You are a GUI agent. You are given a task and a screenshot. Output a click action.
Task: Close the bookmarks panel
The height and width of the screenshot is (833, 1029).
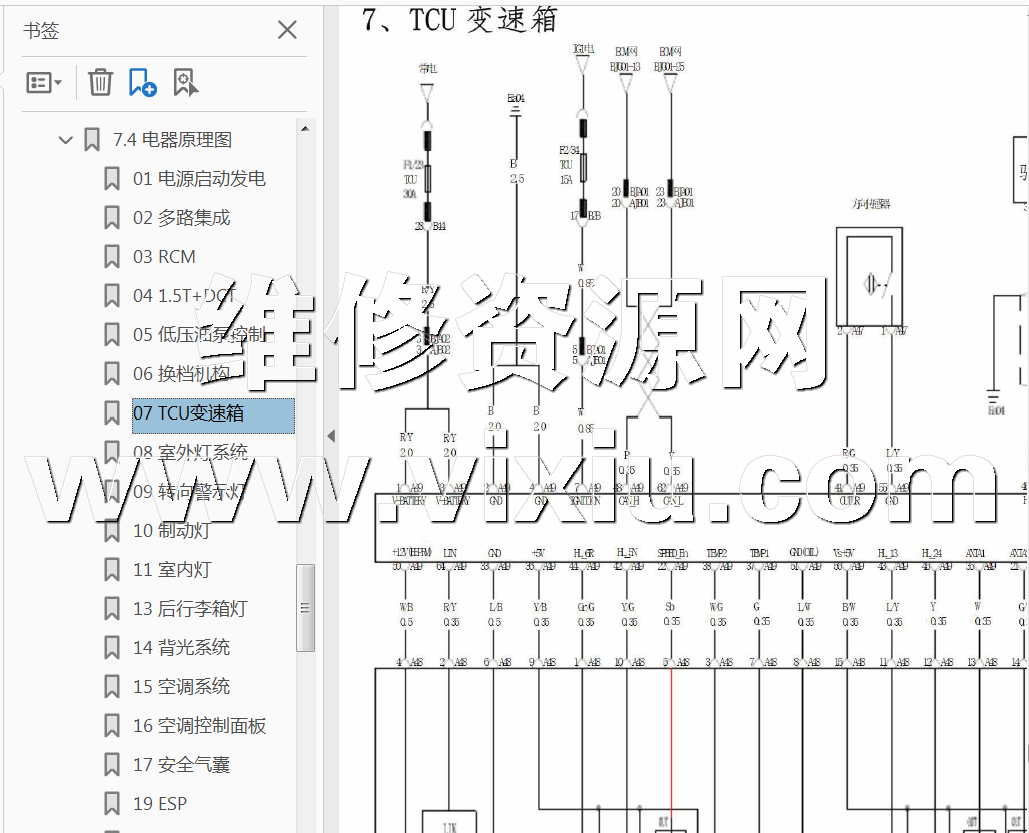(x=287, y=30)
